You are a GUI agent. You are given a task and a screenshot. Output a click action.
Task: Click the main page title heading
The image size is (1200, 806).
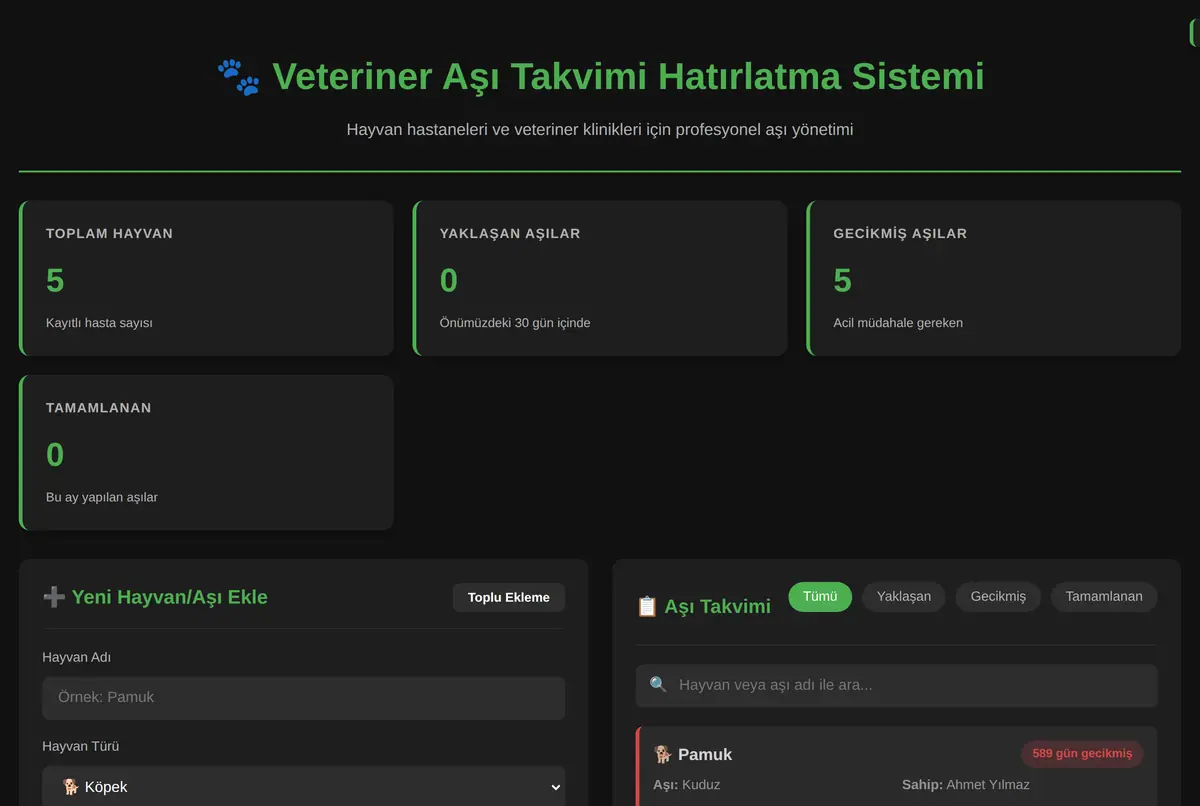pyautogui.click(x=600, y=77)
